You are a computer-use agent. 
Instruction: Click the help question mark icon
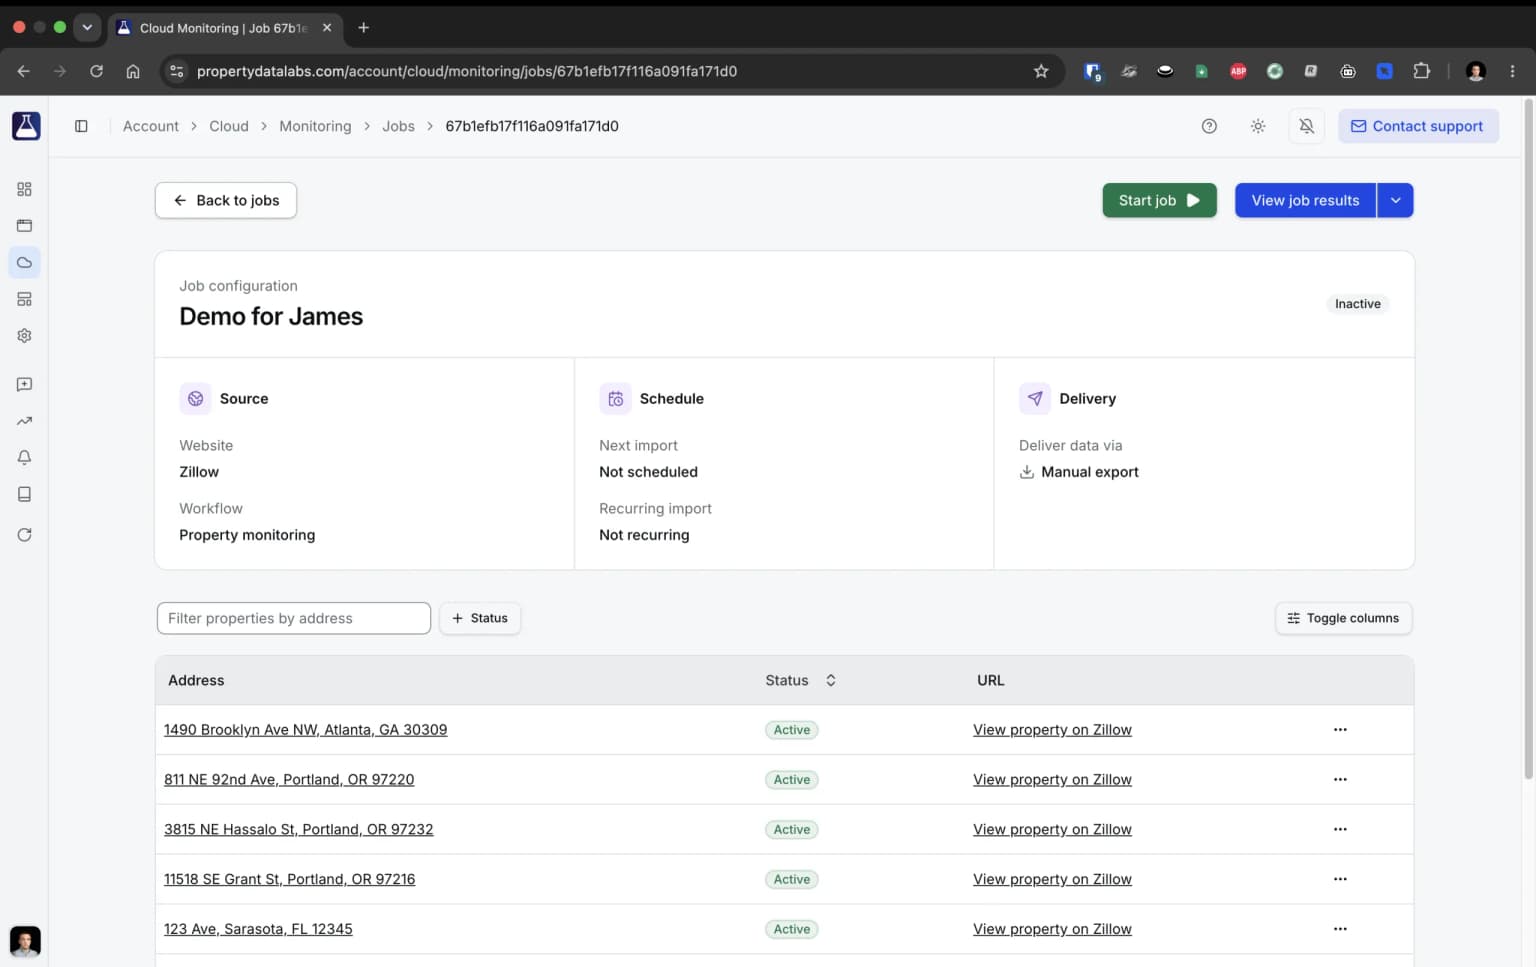pos(1209,126)
